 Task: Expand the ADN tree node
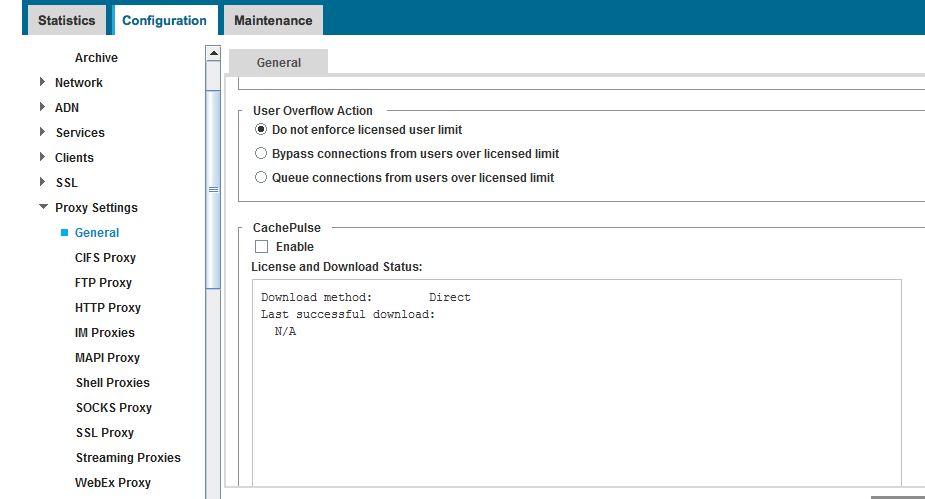pos(42,107)
